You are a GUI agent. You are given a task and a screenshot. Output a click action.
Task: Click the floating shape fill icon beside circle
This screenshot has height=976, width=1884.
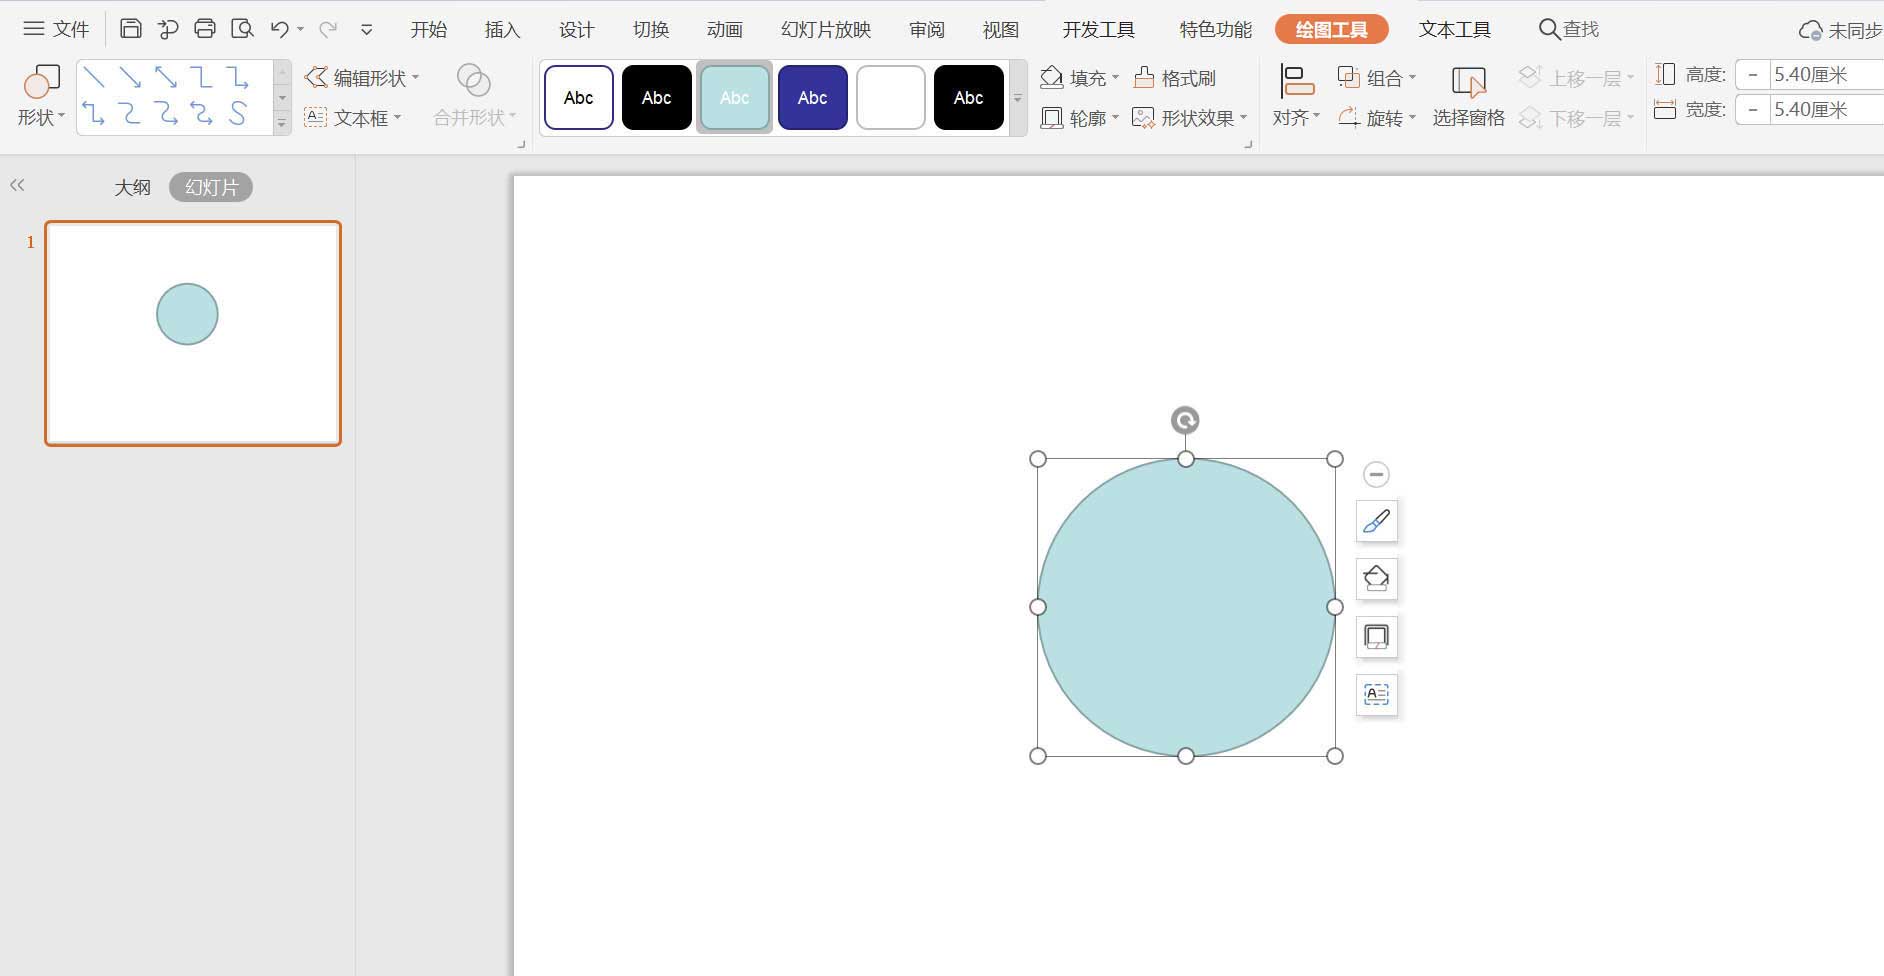[x=1376, y=578]
